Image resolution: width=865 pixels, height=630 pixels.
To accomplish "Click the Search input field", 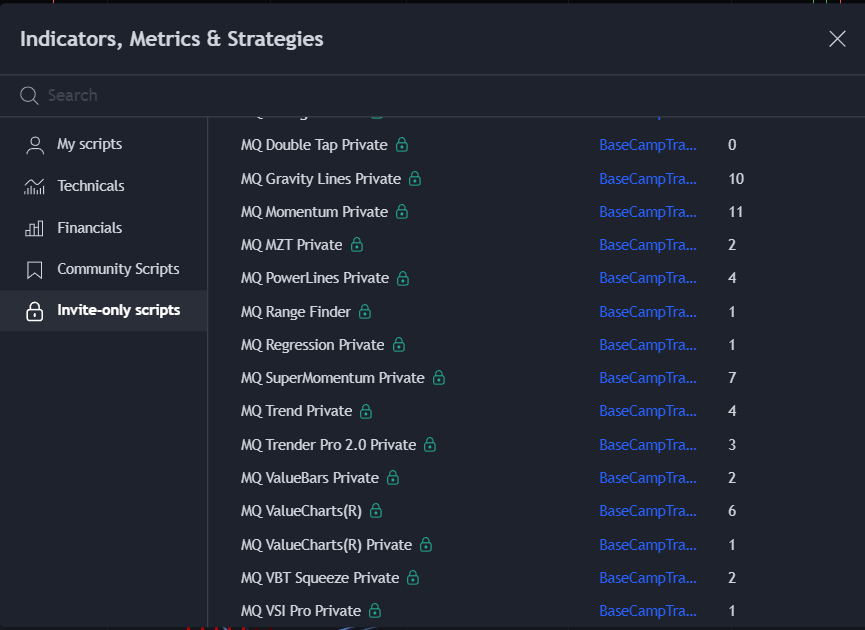I will pos(200,95).
